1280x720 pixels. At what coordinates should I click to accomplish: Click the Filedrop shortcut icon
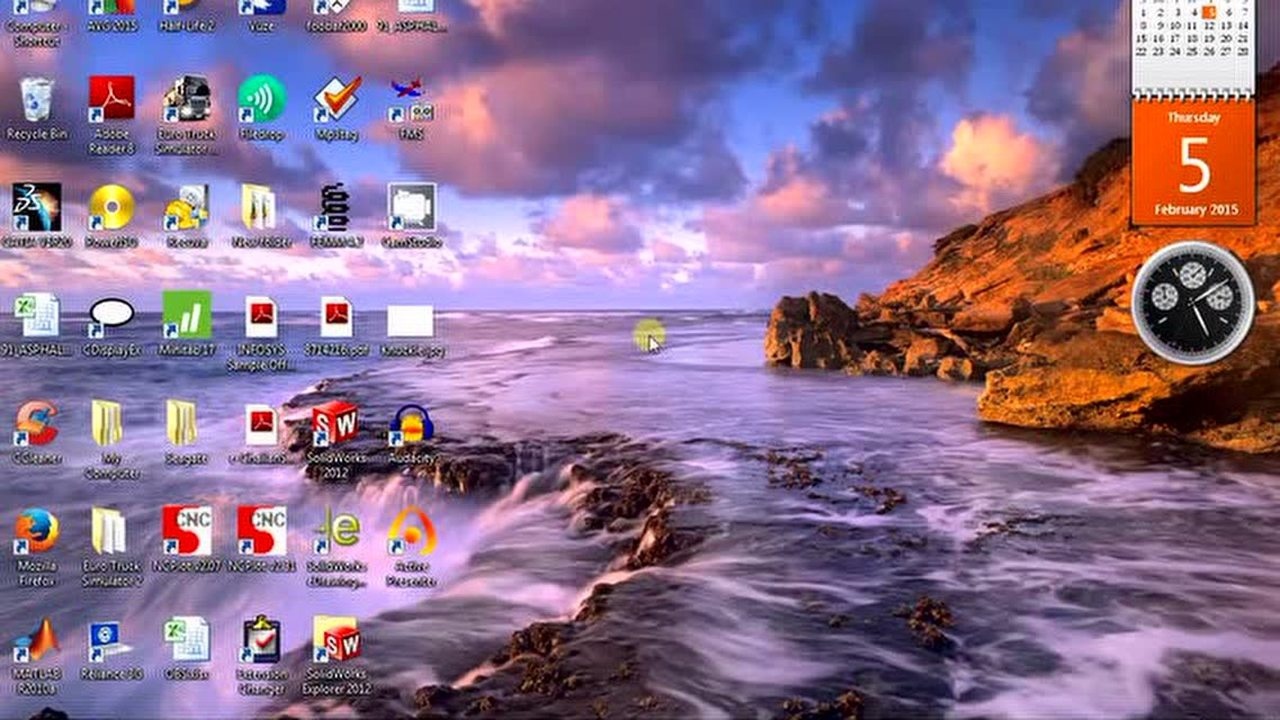click(262, 100)
